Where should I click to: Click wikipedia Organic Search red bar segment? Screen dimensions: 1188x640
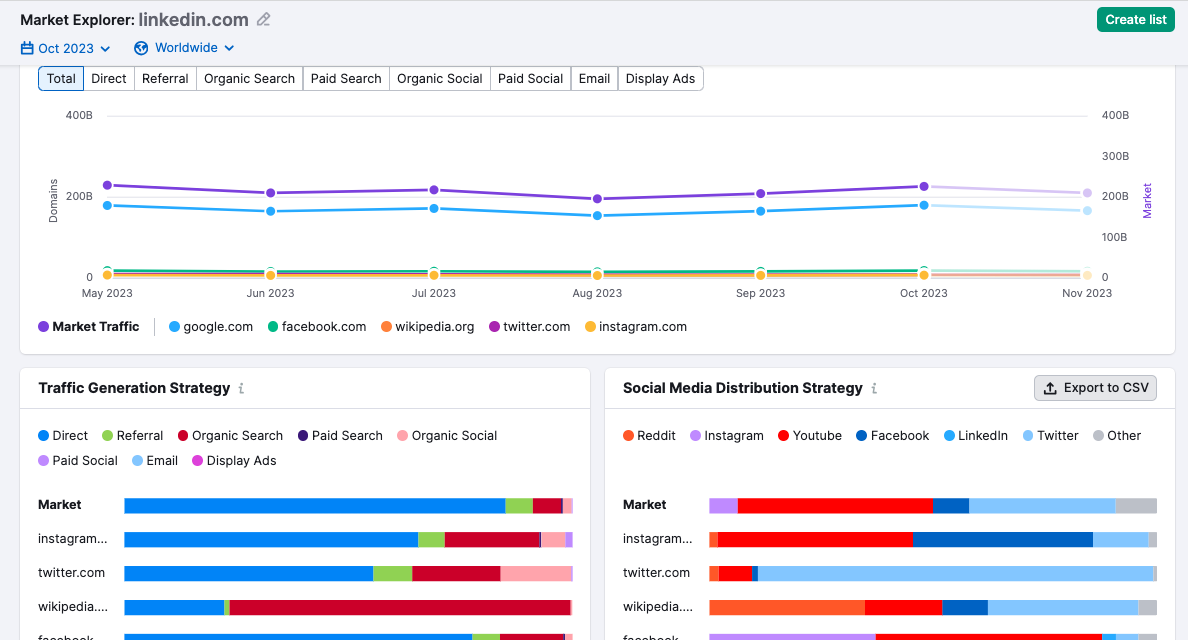pyautogui.click(x=400, y=607)
